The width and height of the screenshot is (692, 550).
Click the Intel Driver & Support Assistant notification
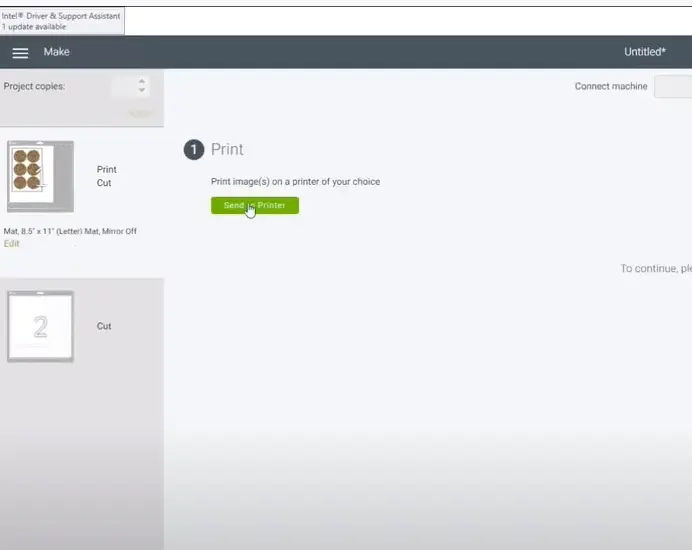pos(62,21)
